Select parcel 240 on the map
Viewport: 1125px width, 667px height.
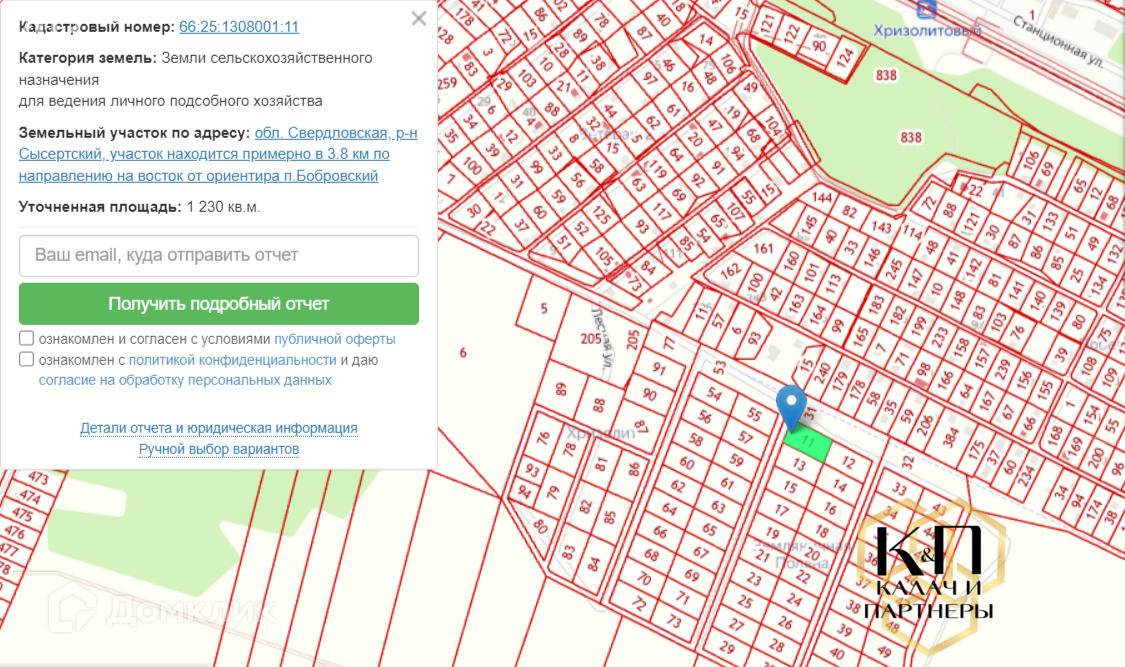822,372
